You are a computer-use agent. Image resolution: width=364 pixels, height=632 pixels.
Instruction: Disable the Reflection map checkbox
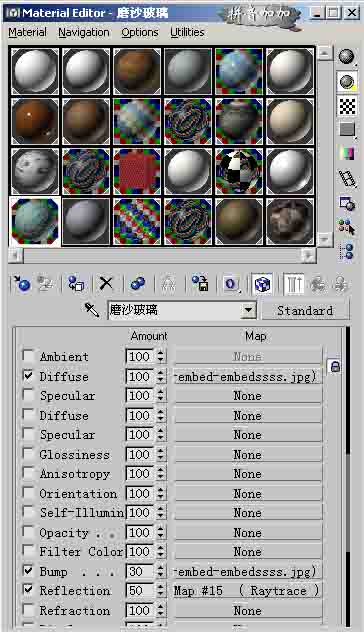[x=28, y=590]
